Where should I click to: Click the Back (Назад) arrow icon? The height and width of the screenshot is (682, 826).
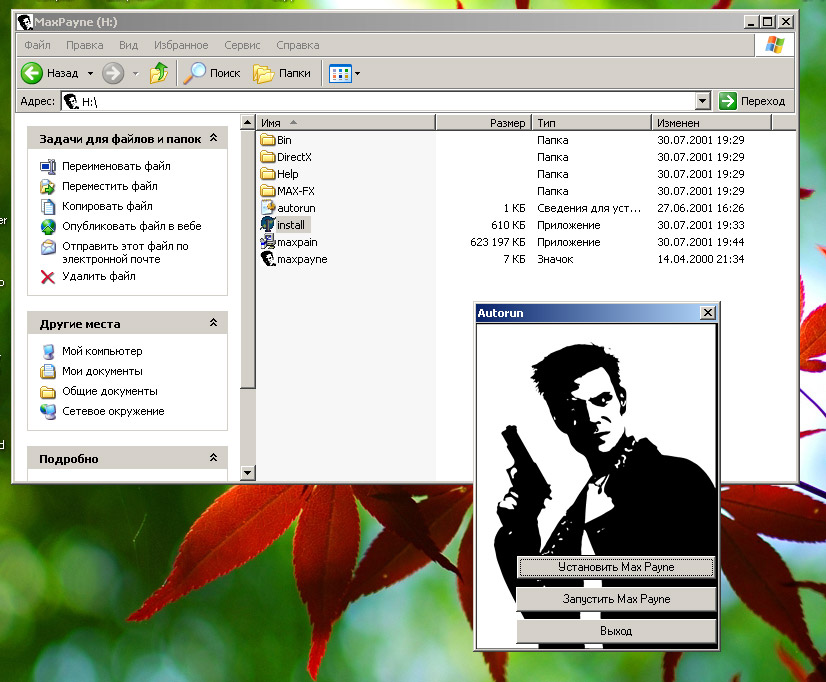pos(32,73)
